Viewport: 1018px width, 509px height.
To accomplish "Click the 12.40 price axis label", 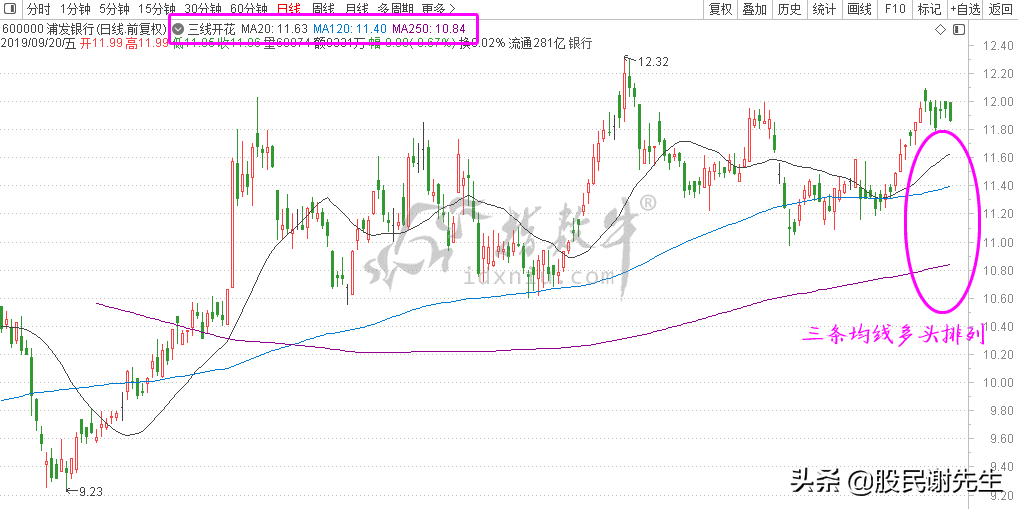I will pyautogui.click(x=998, y=46).
